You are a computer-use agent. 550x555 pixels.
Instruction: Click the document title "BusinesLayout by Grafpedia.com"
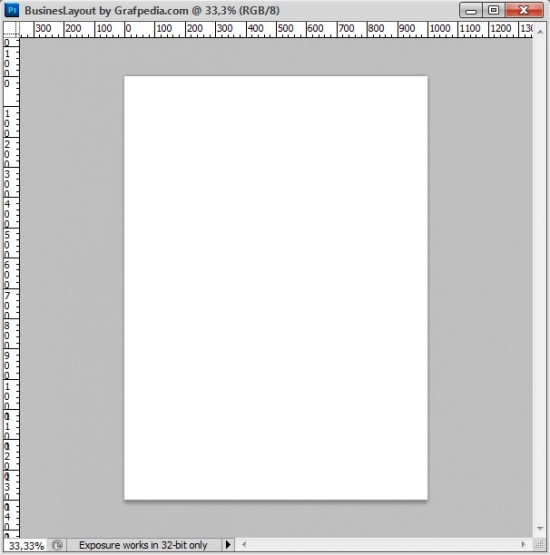(x=106, y=11)
